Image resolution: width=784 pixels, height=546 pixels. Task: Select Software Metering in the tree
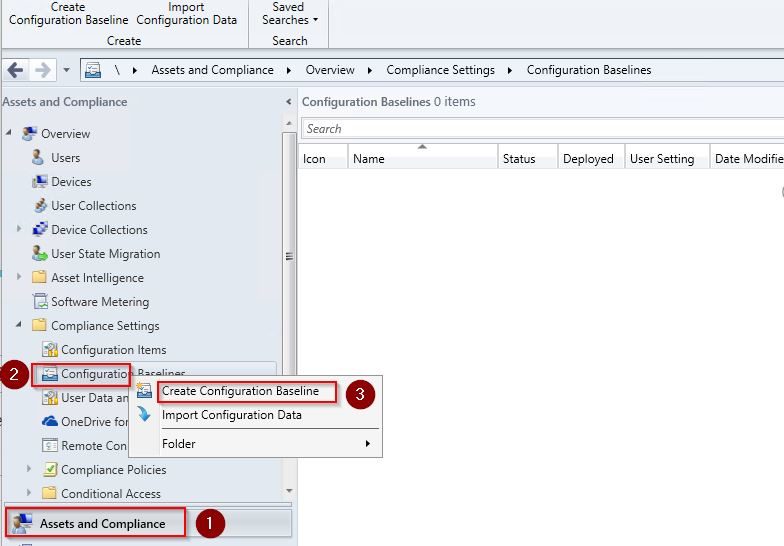pyautogui.click(x=100, y=302)
